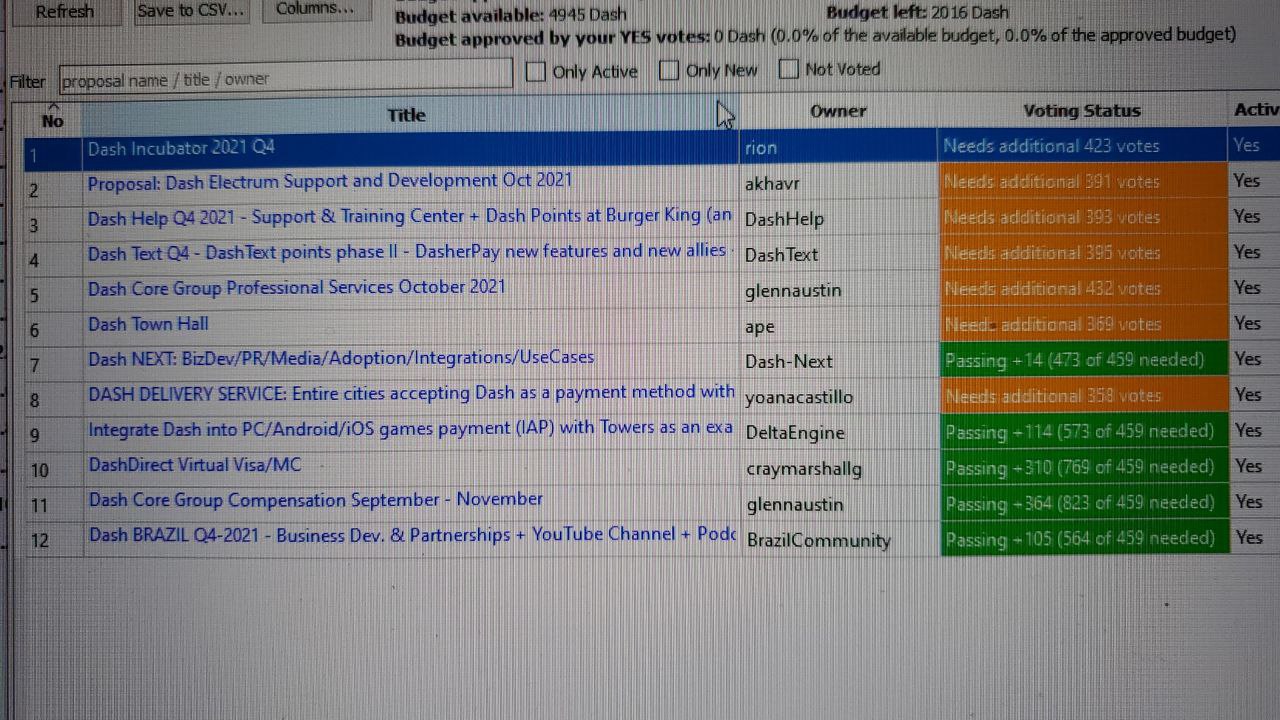The height and width of the screenshot is (720, 1280).
Task: Sort by Voting Status column header
Action: 1082,111
